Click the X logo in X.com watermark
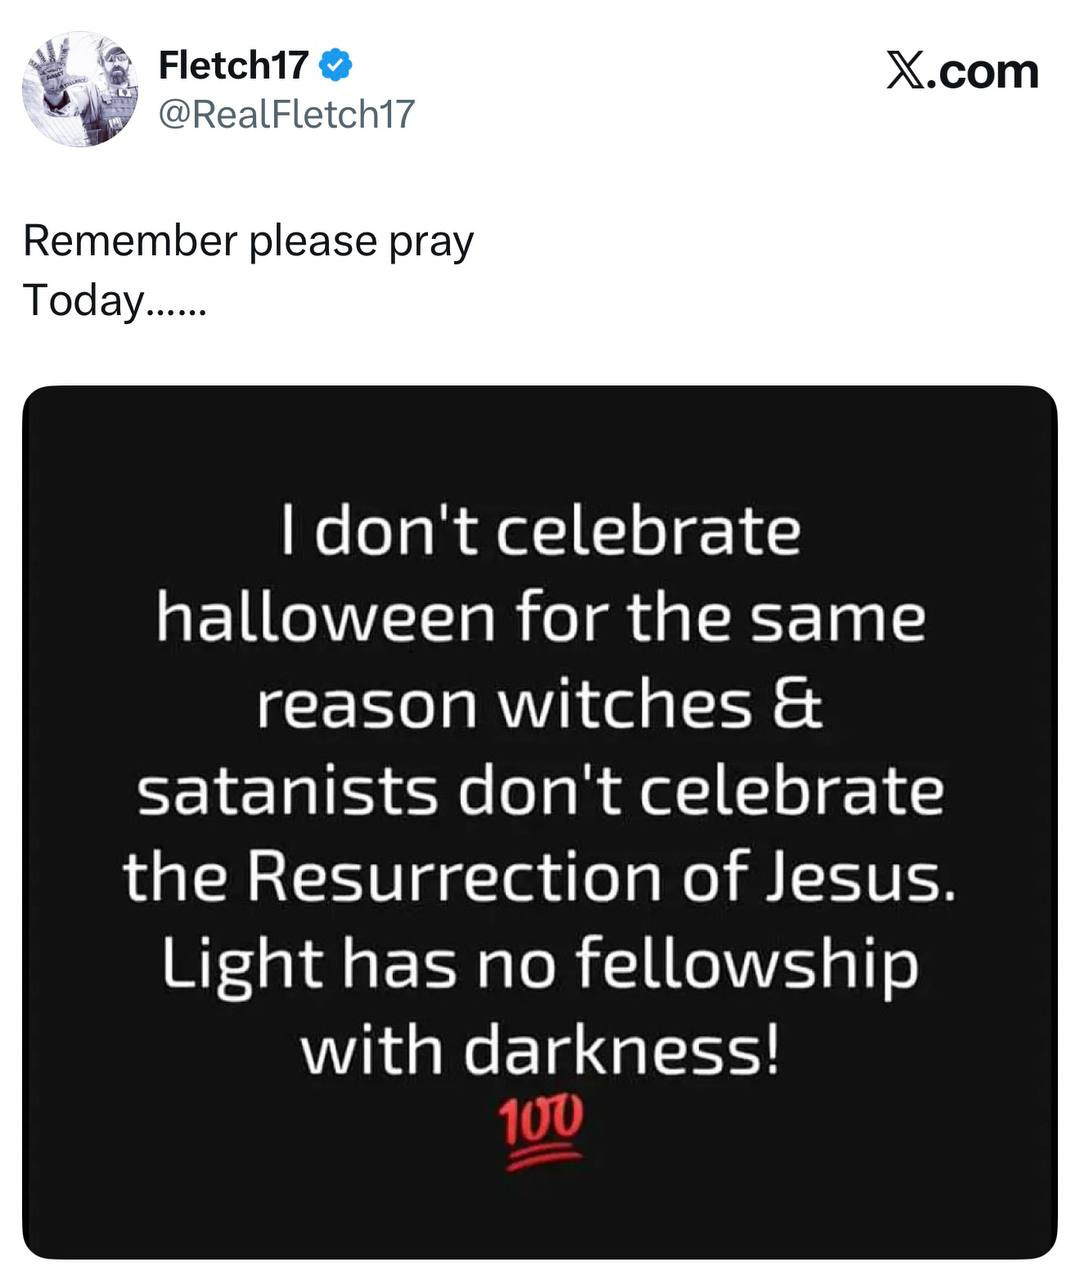This screenshot has width=1080, height=1280. point(906,72)
